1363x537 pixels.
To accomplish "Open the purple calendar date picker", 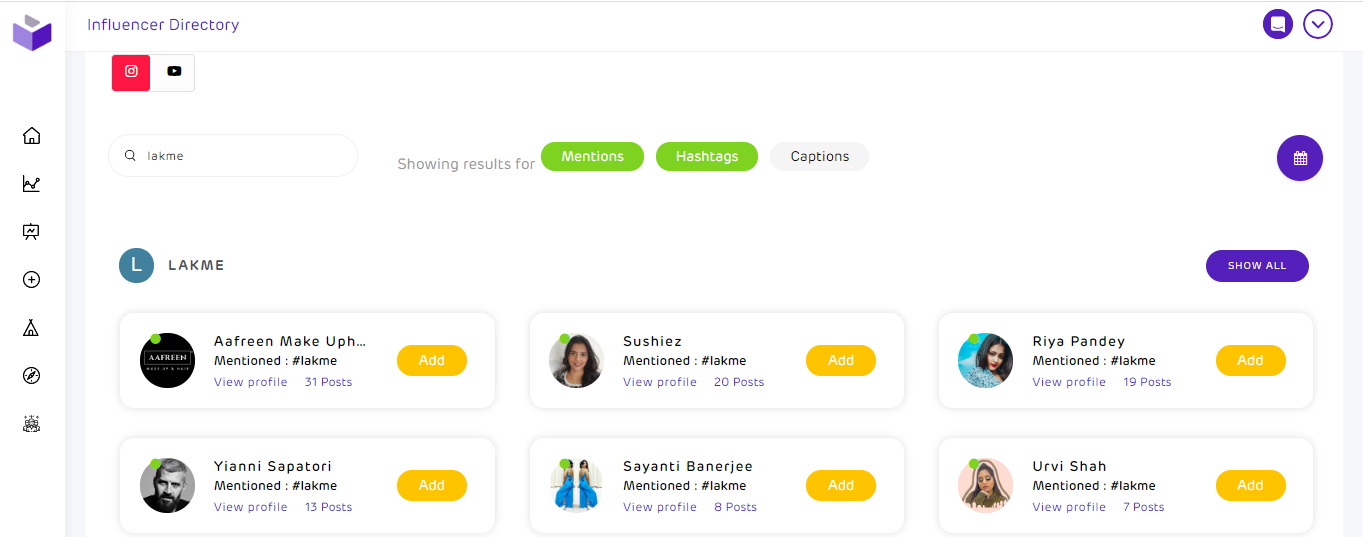I will 1299,158.
